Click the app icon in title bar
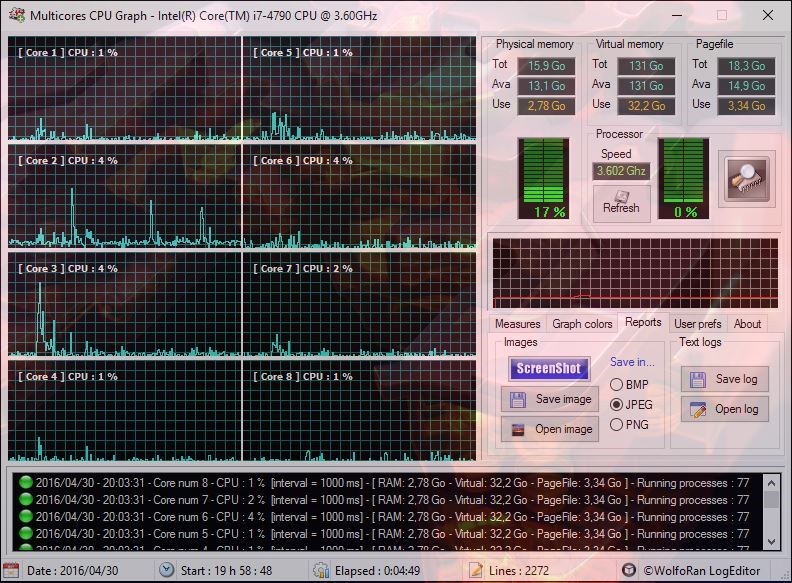The width and height of the screenshot is (792, 583). click(x=16, y=16)
